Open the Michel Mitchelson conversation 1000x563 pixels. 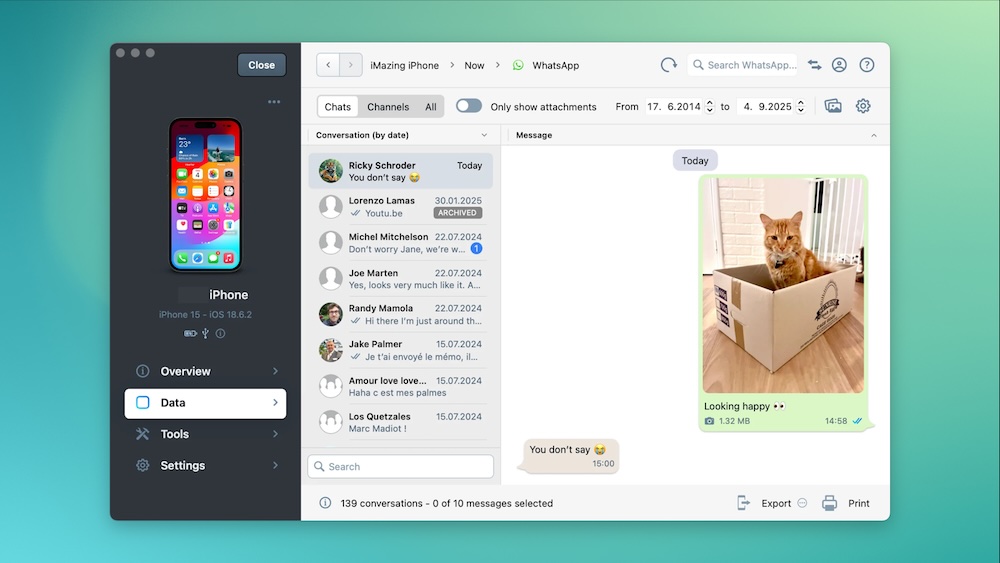(401, 242)
